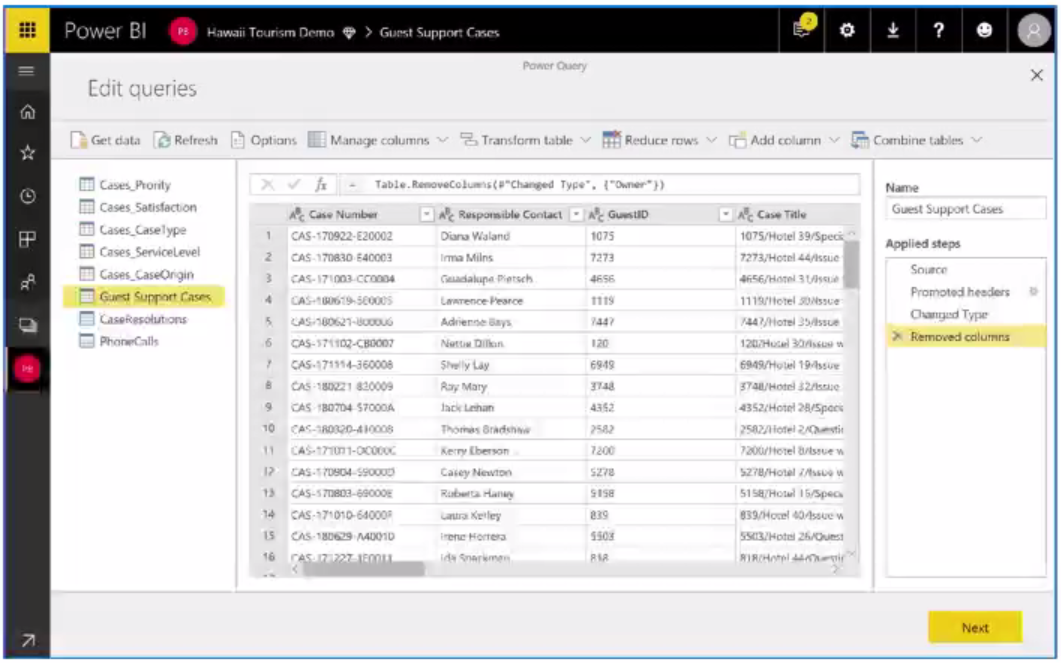Edit the query Name field
The width and height of the screenshot is (1061, 663).
point(966,209)
